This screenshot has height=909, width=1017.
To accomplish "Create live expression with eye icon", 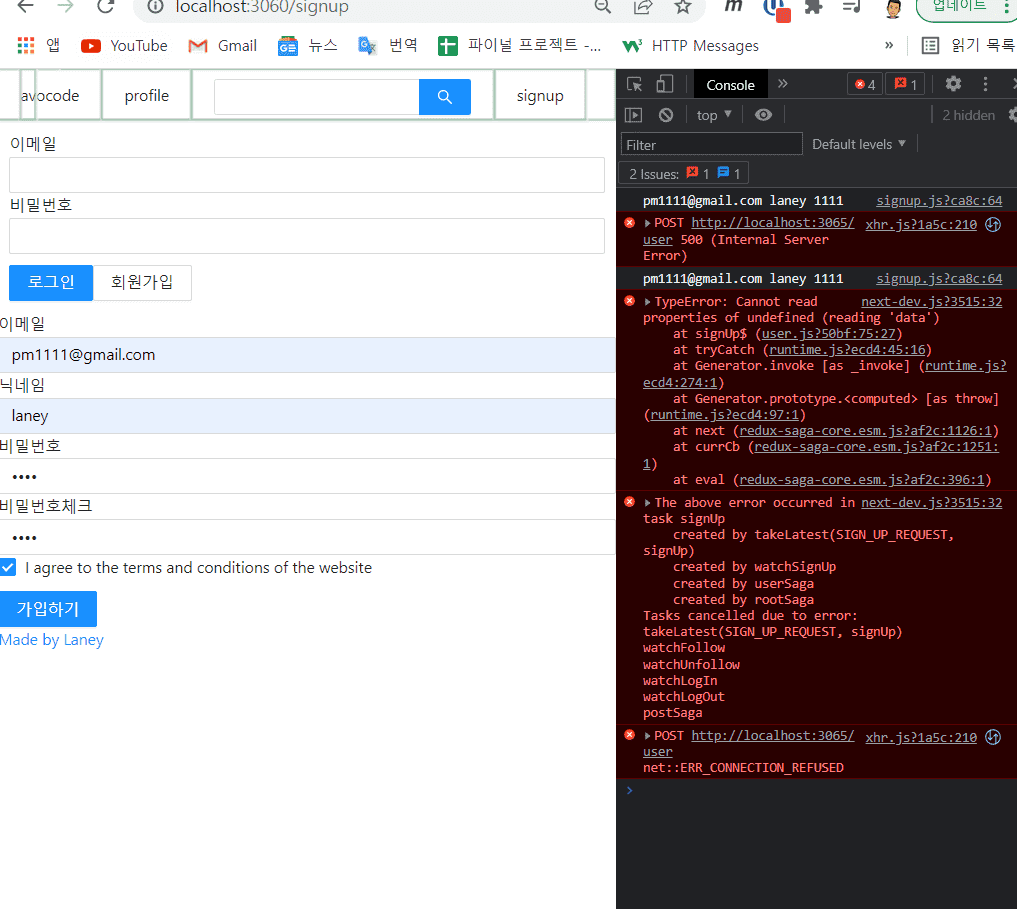I will (x=763, y=115).
